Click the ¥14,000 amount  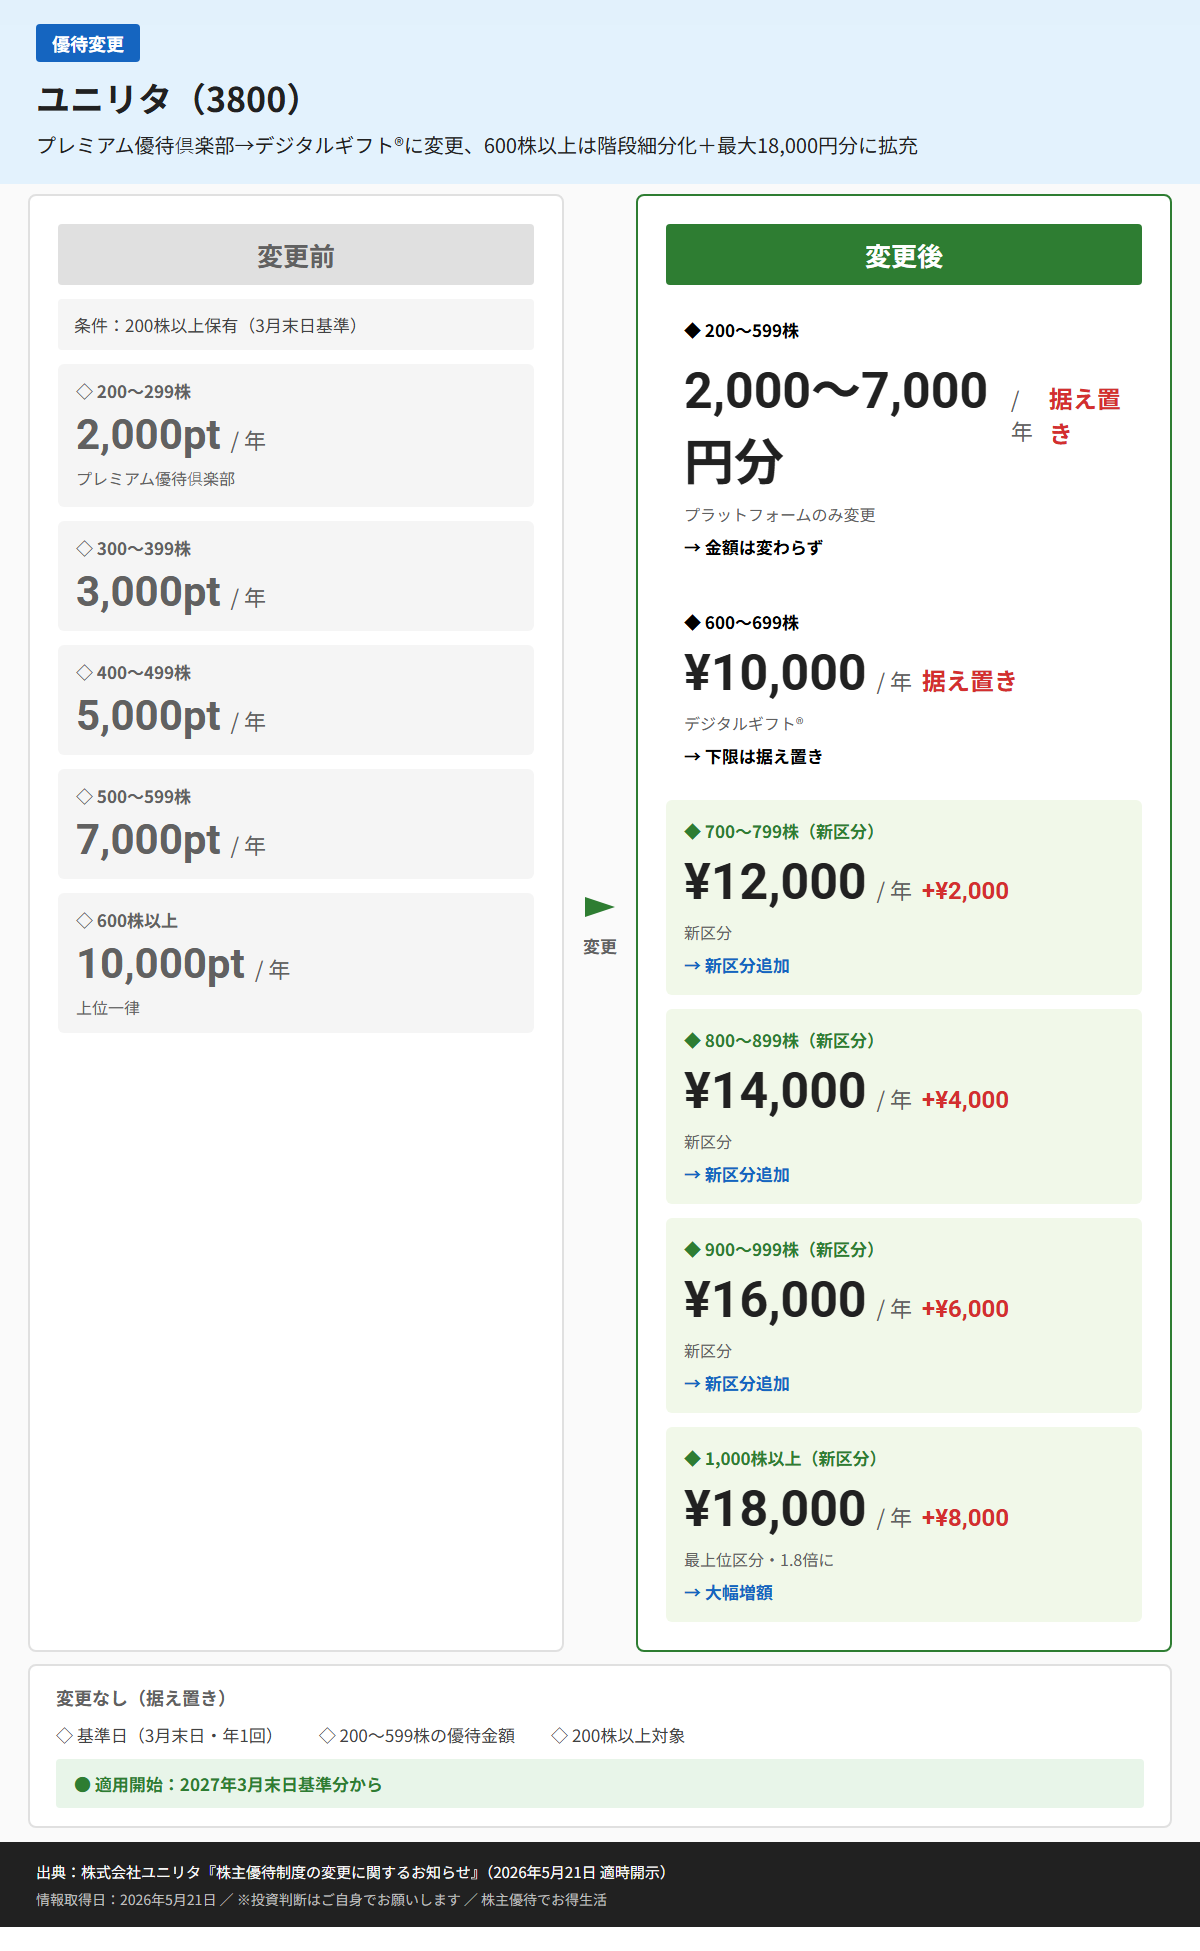pos(775,1091)
